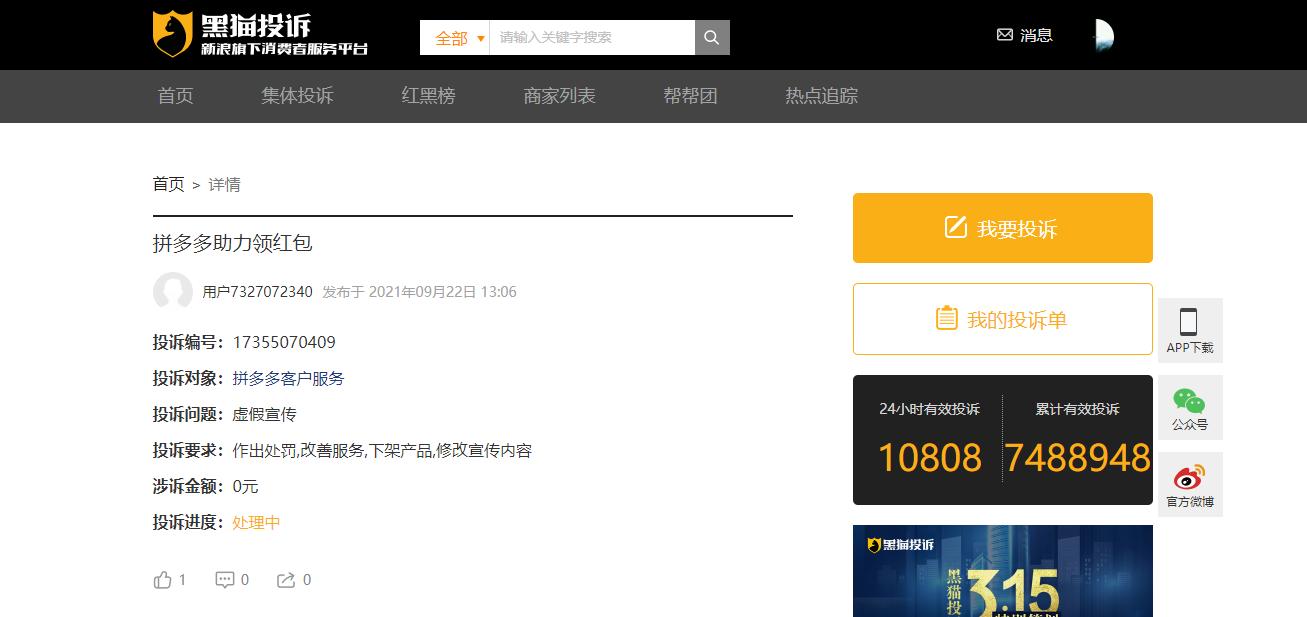Open 我的投诉单 list

pos(1002,319)
